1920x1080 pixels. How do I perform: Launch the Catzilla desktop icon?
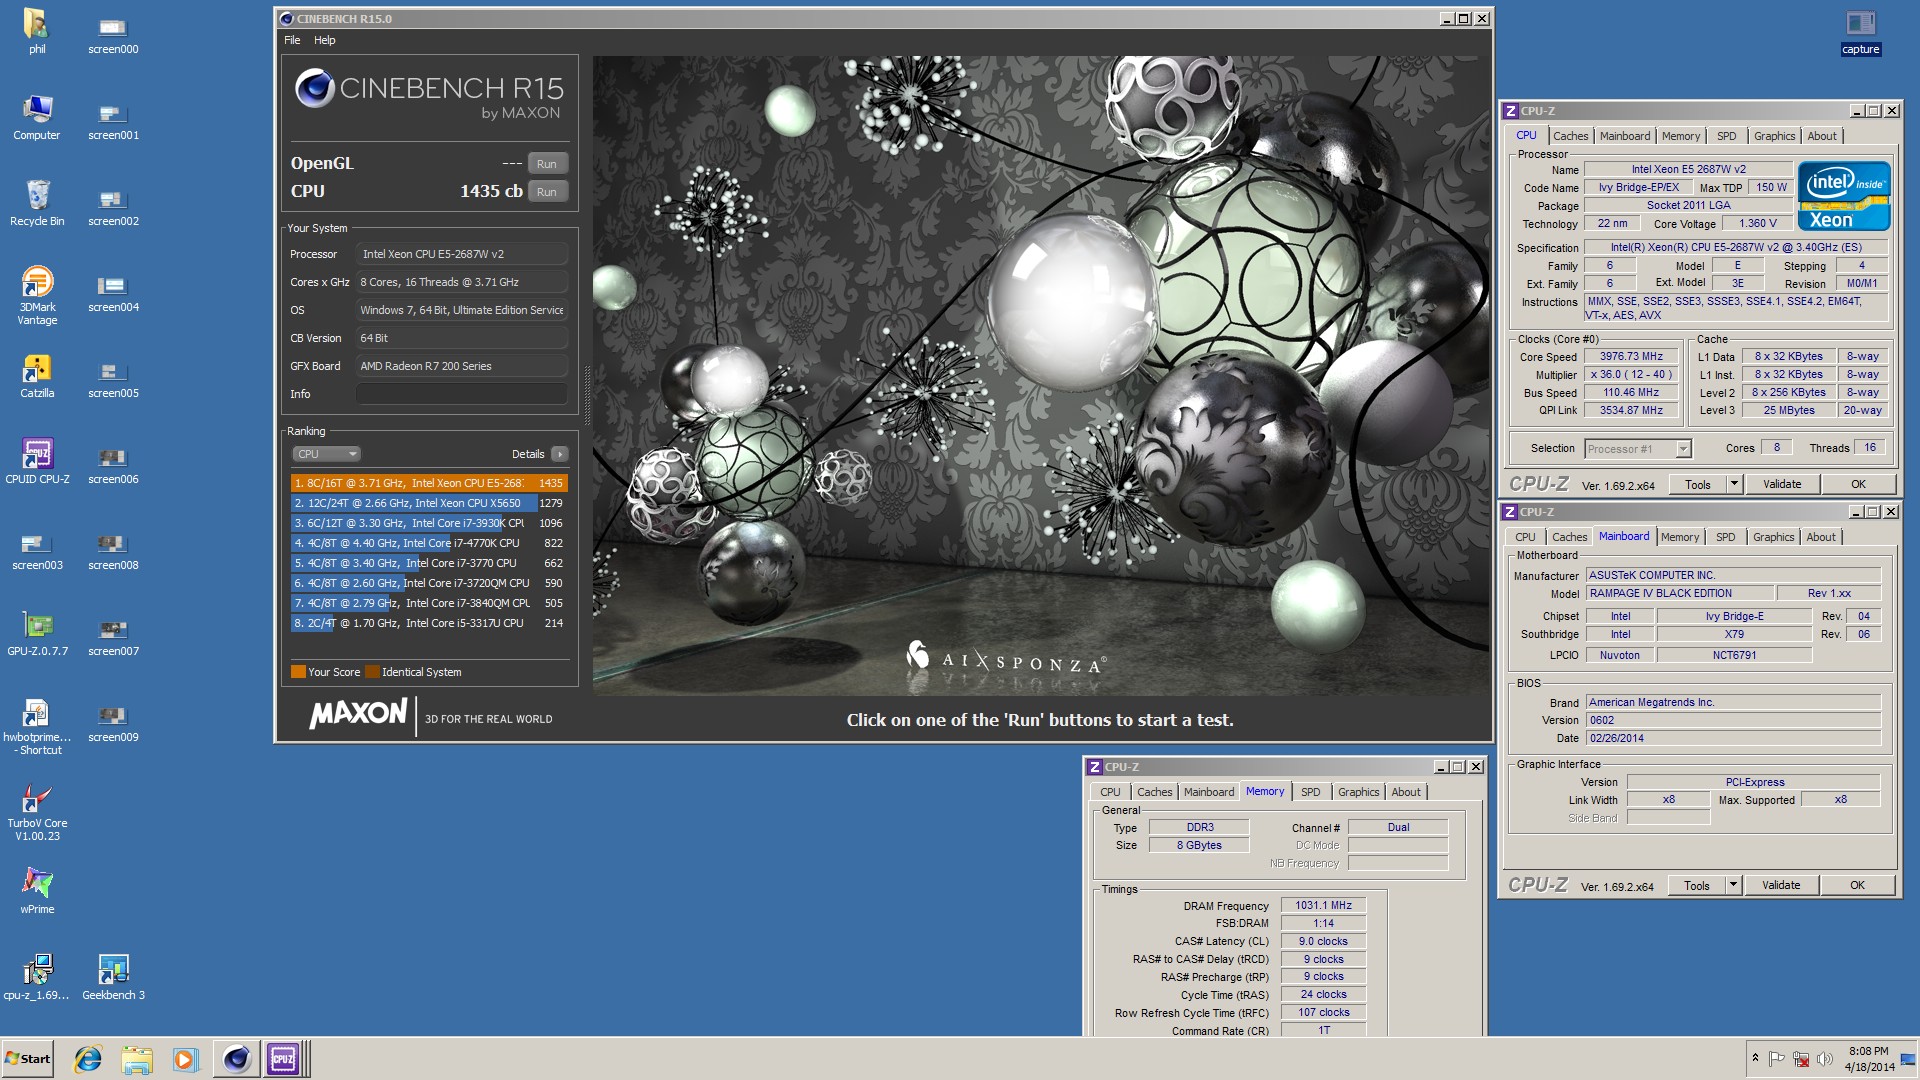37,375
